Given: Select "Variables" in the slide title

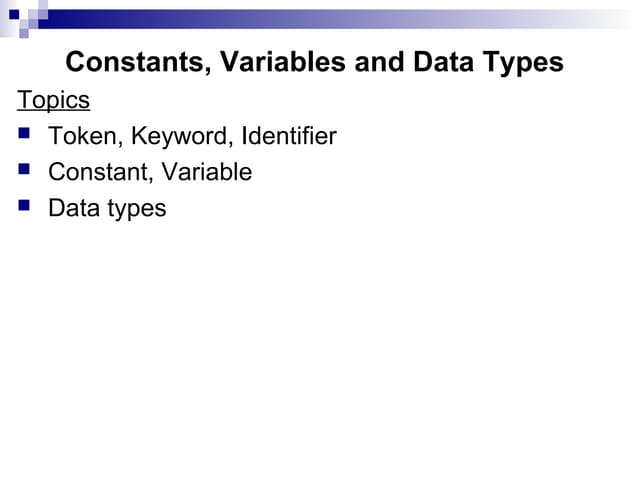Looking at the screenshot, I should [278, 63].
